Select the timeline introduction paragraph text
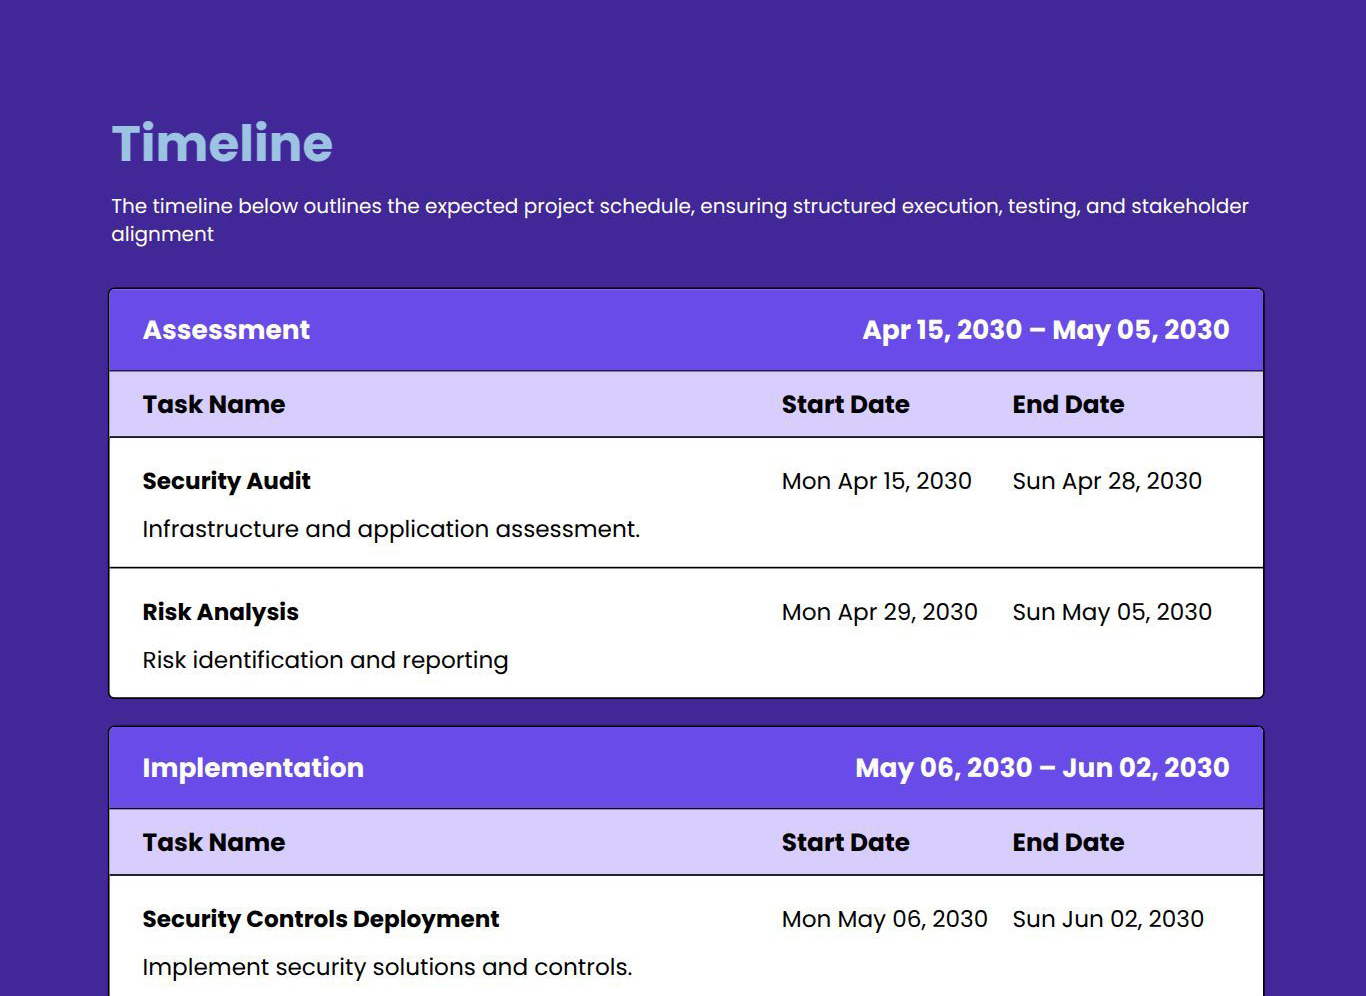 tap(679, 219)
